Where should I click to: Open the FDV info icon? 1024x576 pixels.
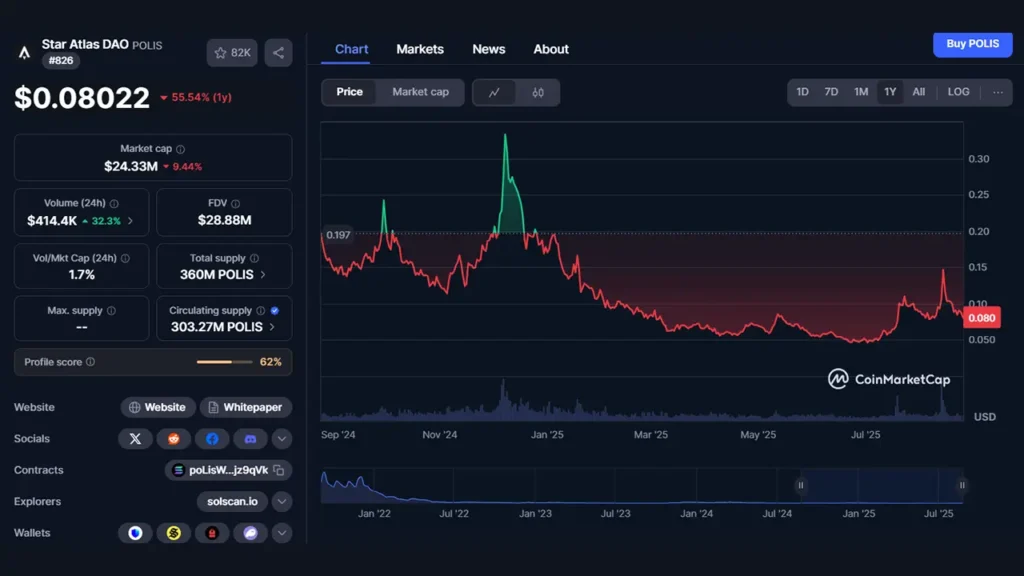[x=235, y=203]
